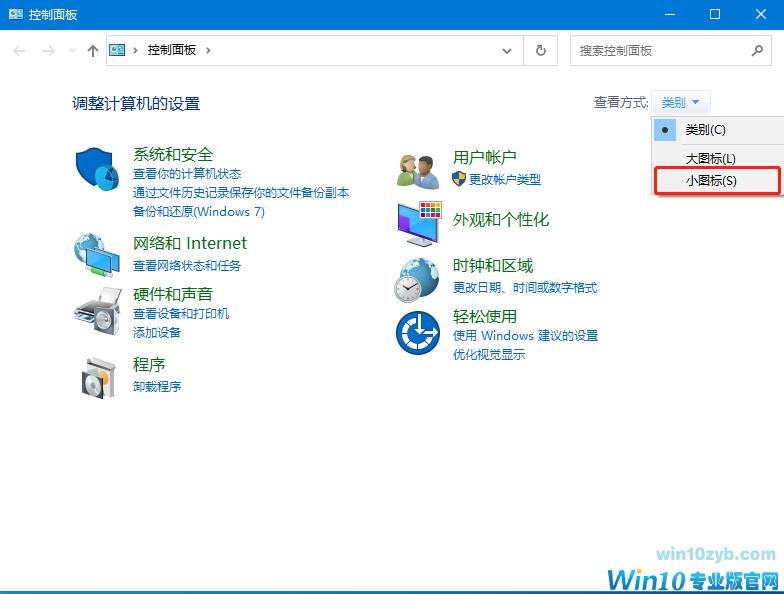Open the System and Security shield icon
Screen dimensions: 784x594
pyautogui.click(x=98, y=169)
